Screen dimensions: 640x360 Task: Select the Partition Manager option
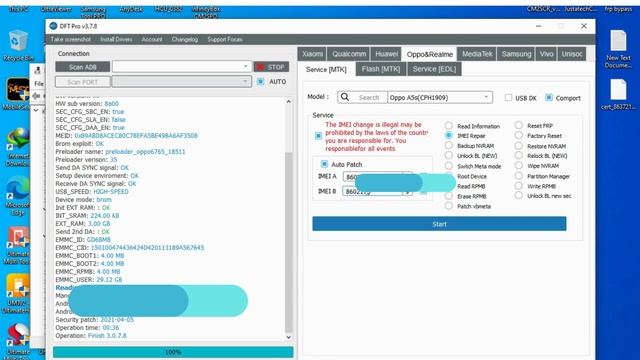518,176
